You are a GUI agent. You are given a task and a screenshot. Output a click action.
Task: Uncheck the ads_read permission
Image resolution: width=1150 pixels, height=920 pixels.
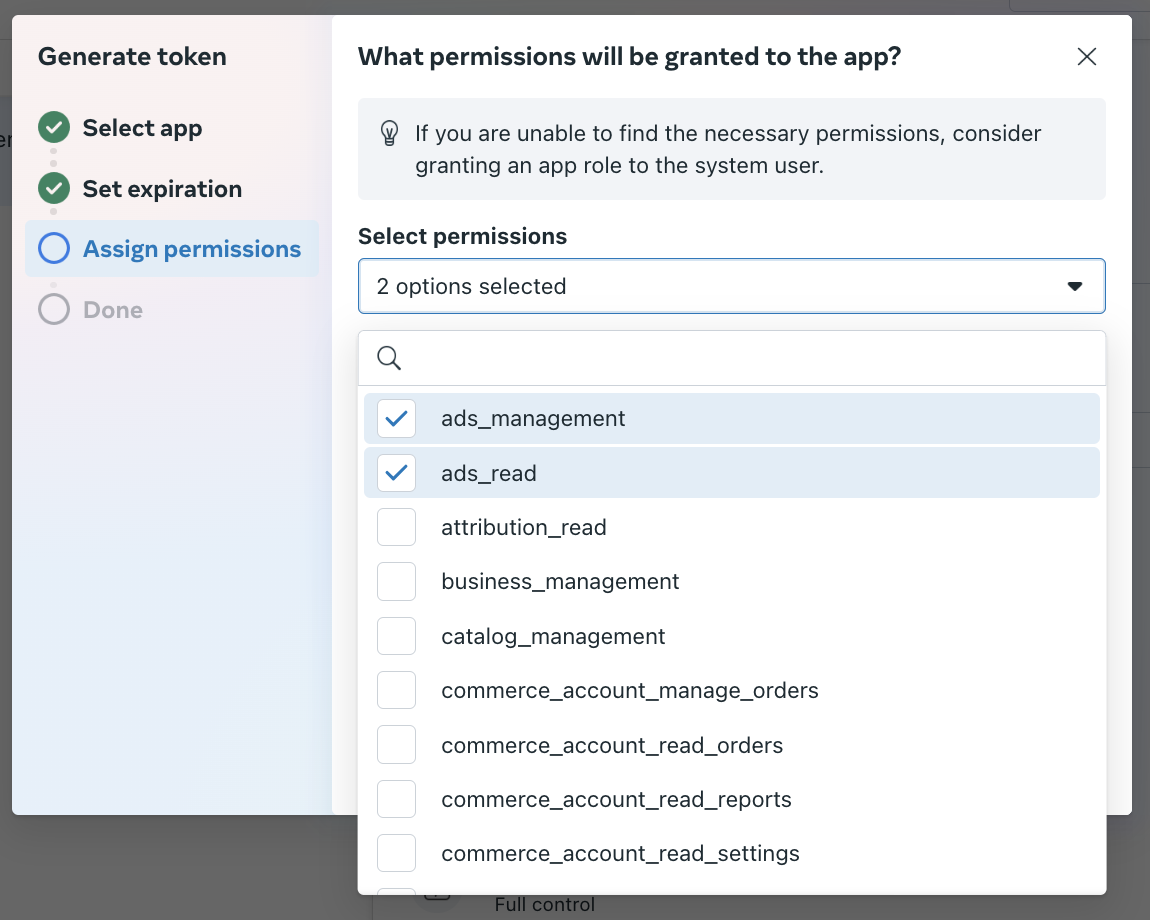click(396, 473)
